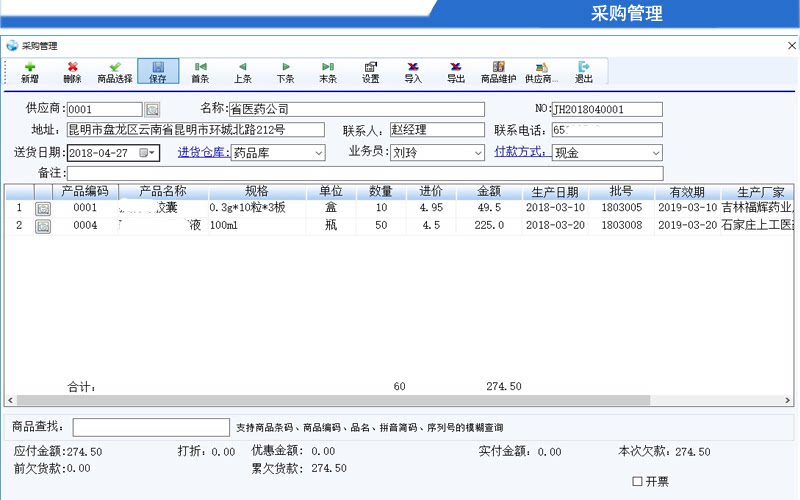Click row 1 product lookup icon
The image size is (800, 500).
pyautogui.click(x=43, y=208)
